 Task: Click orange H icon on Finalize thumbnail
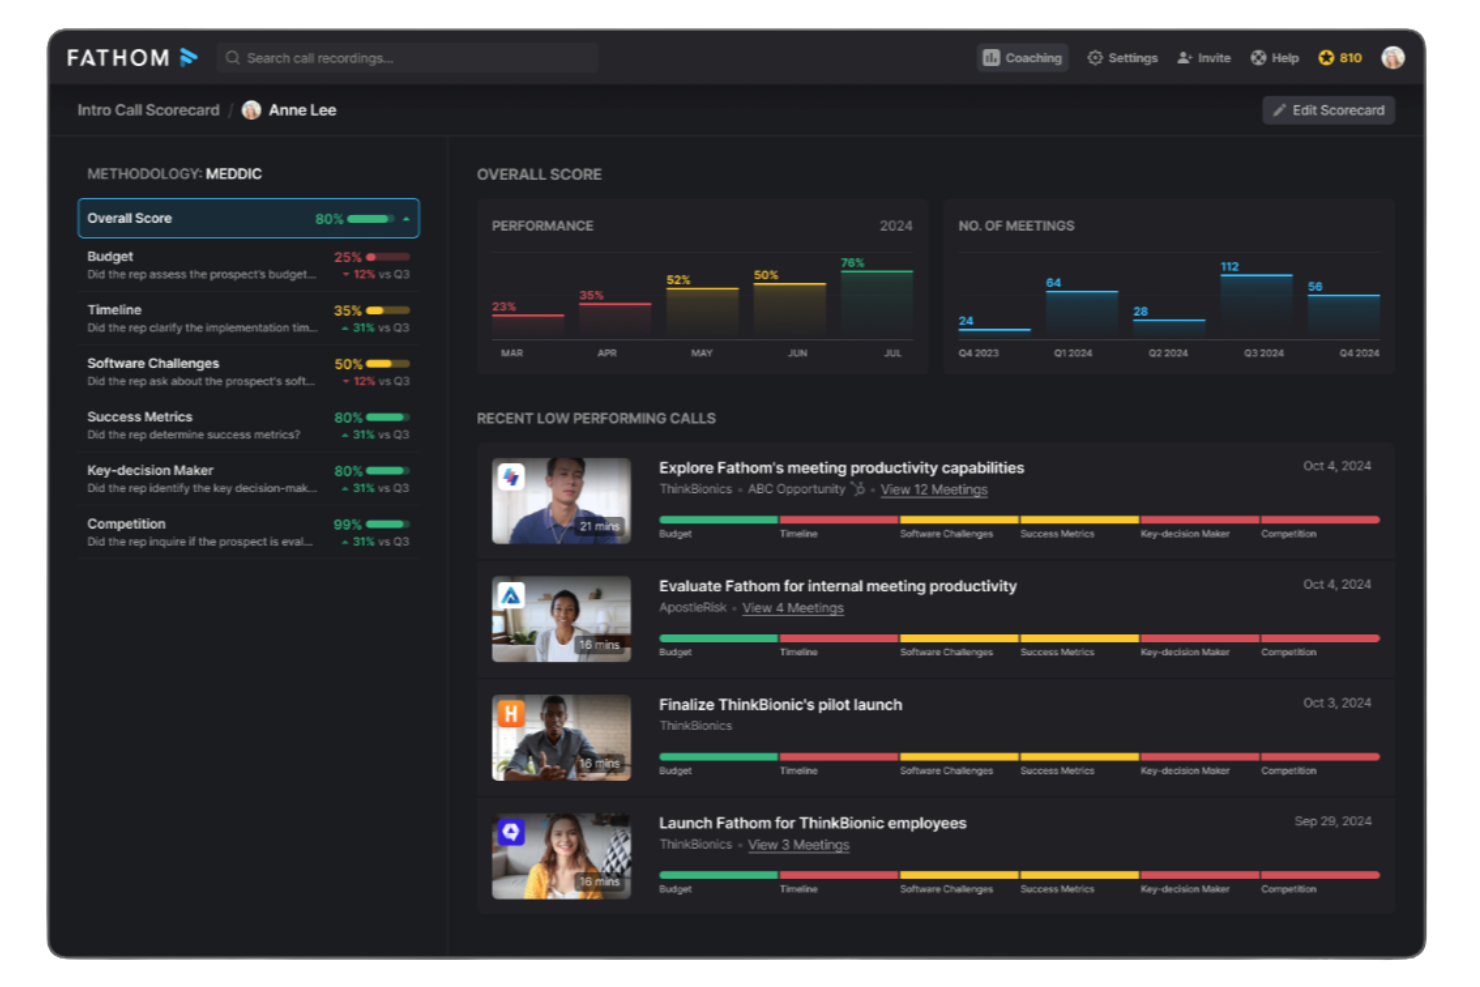click(511, 714)
